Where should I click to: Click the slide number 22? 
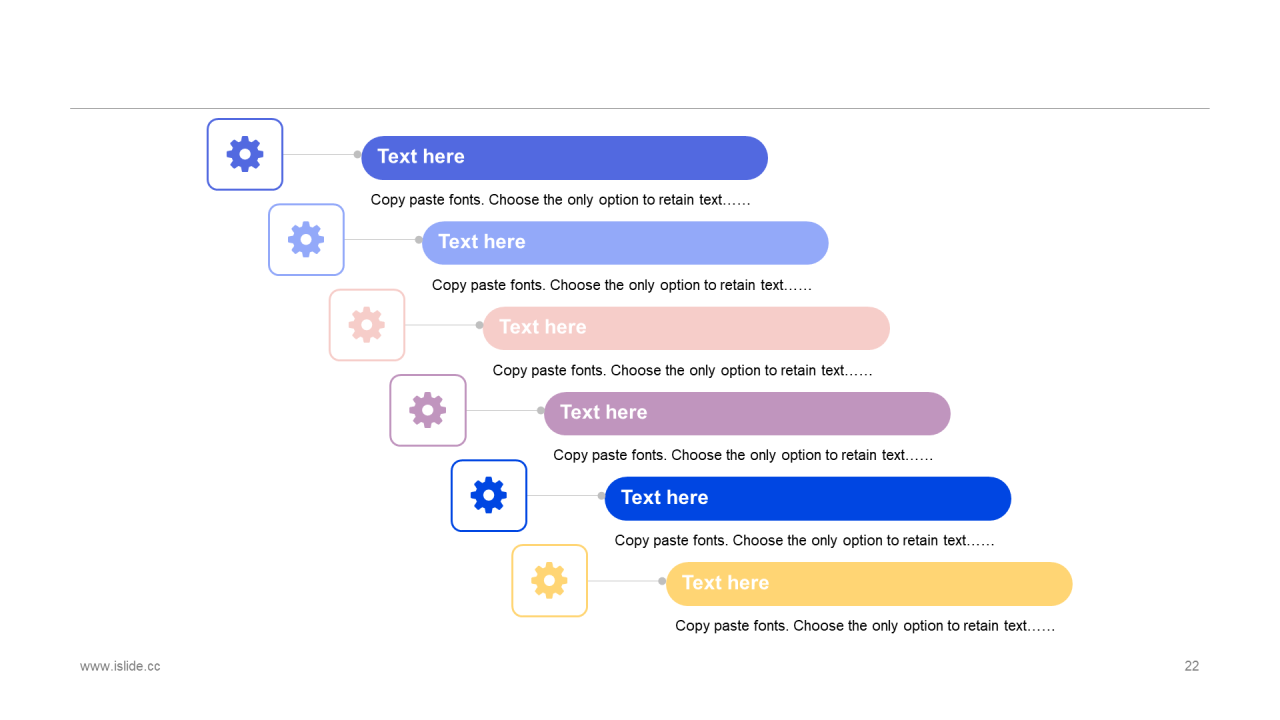tap(1191, 666)
